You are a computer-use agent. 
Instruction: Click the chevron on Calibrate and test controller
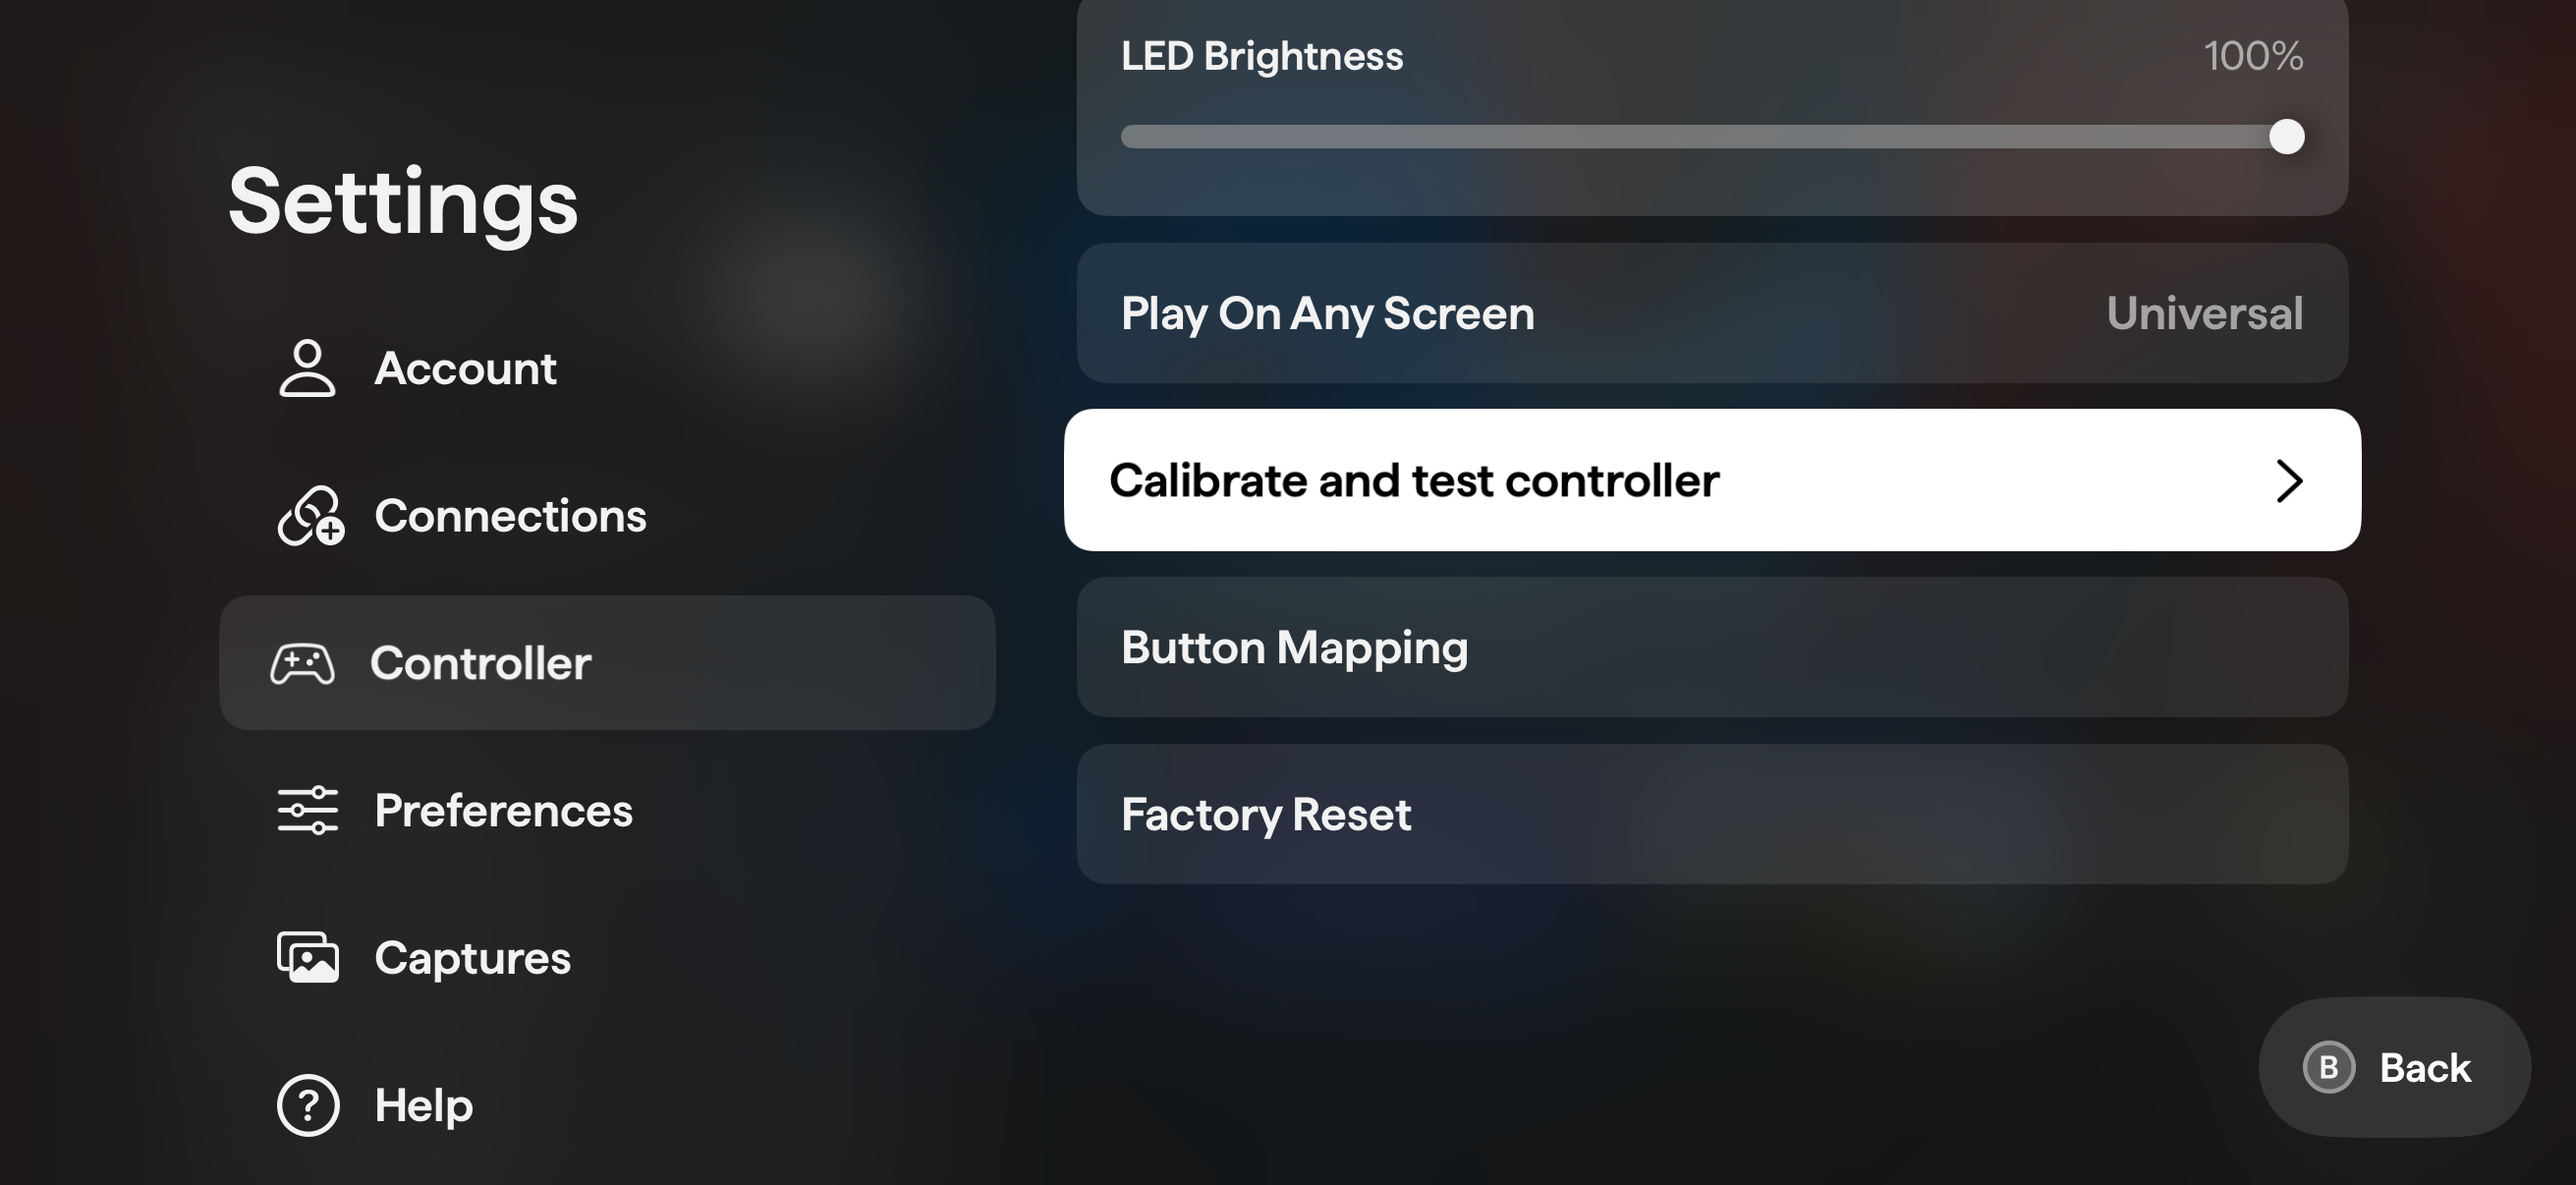2289,481
